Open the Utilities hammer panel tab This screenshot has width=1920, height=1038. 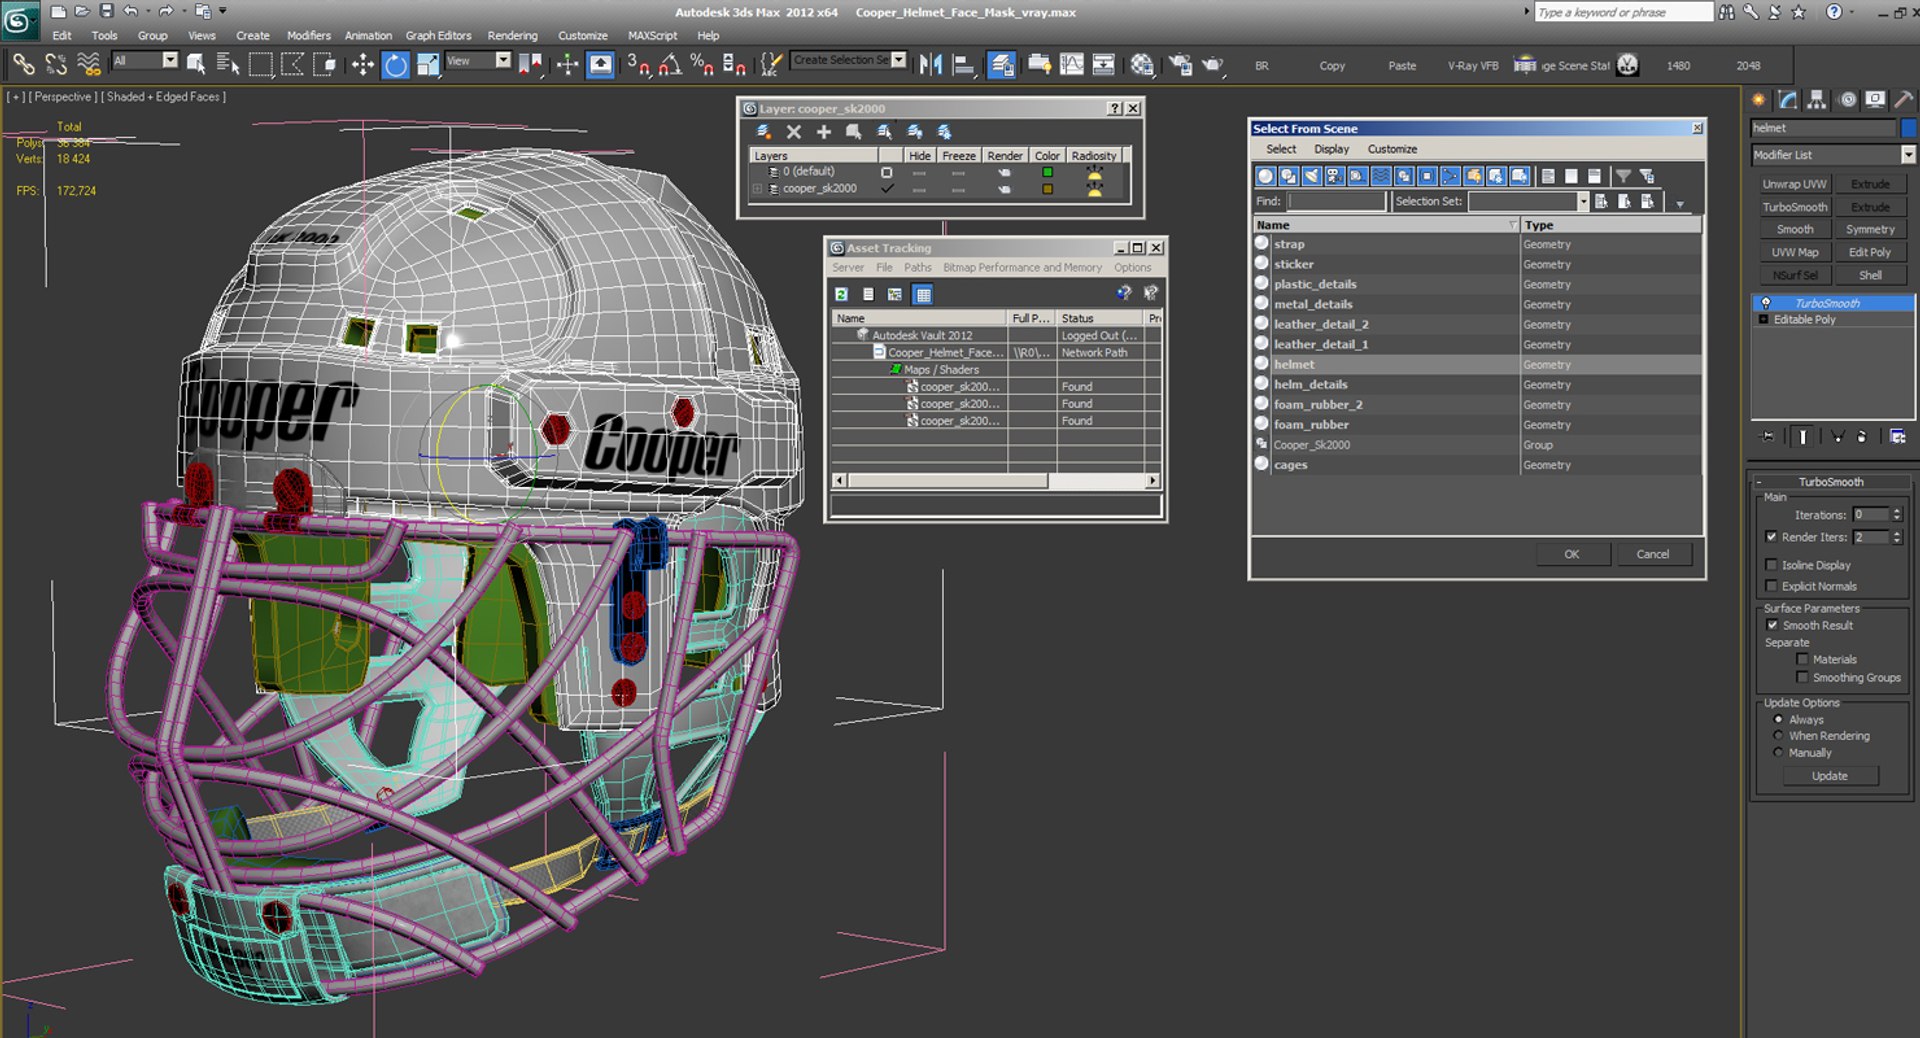pos(1904,99)
